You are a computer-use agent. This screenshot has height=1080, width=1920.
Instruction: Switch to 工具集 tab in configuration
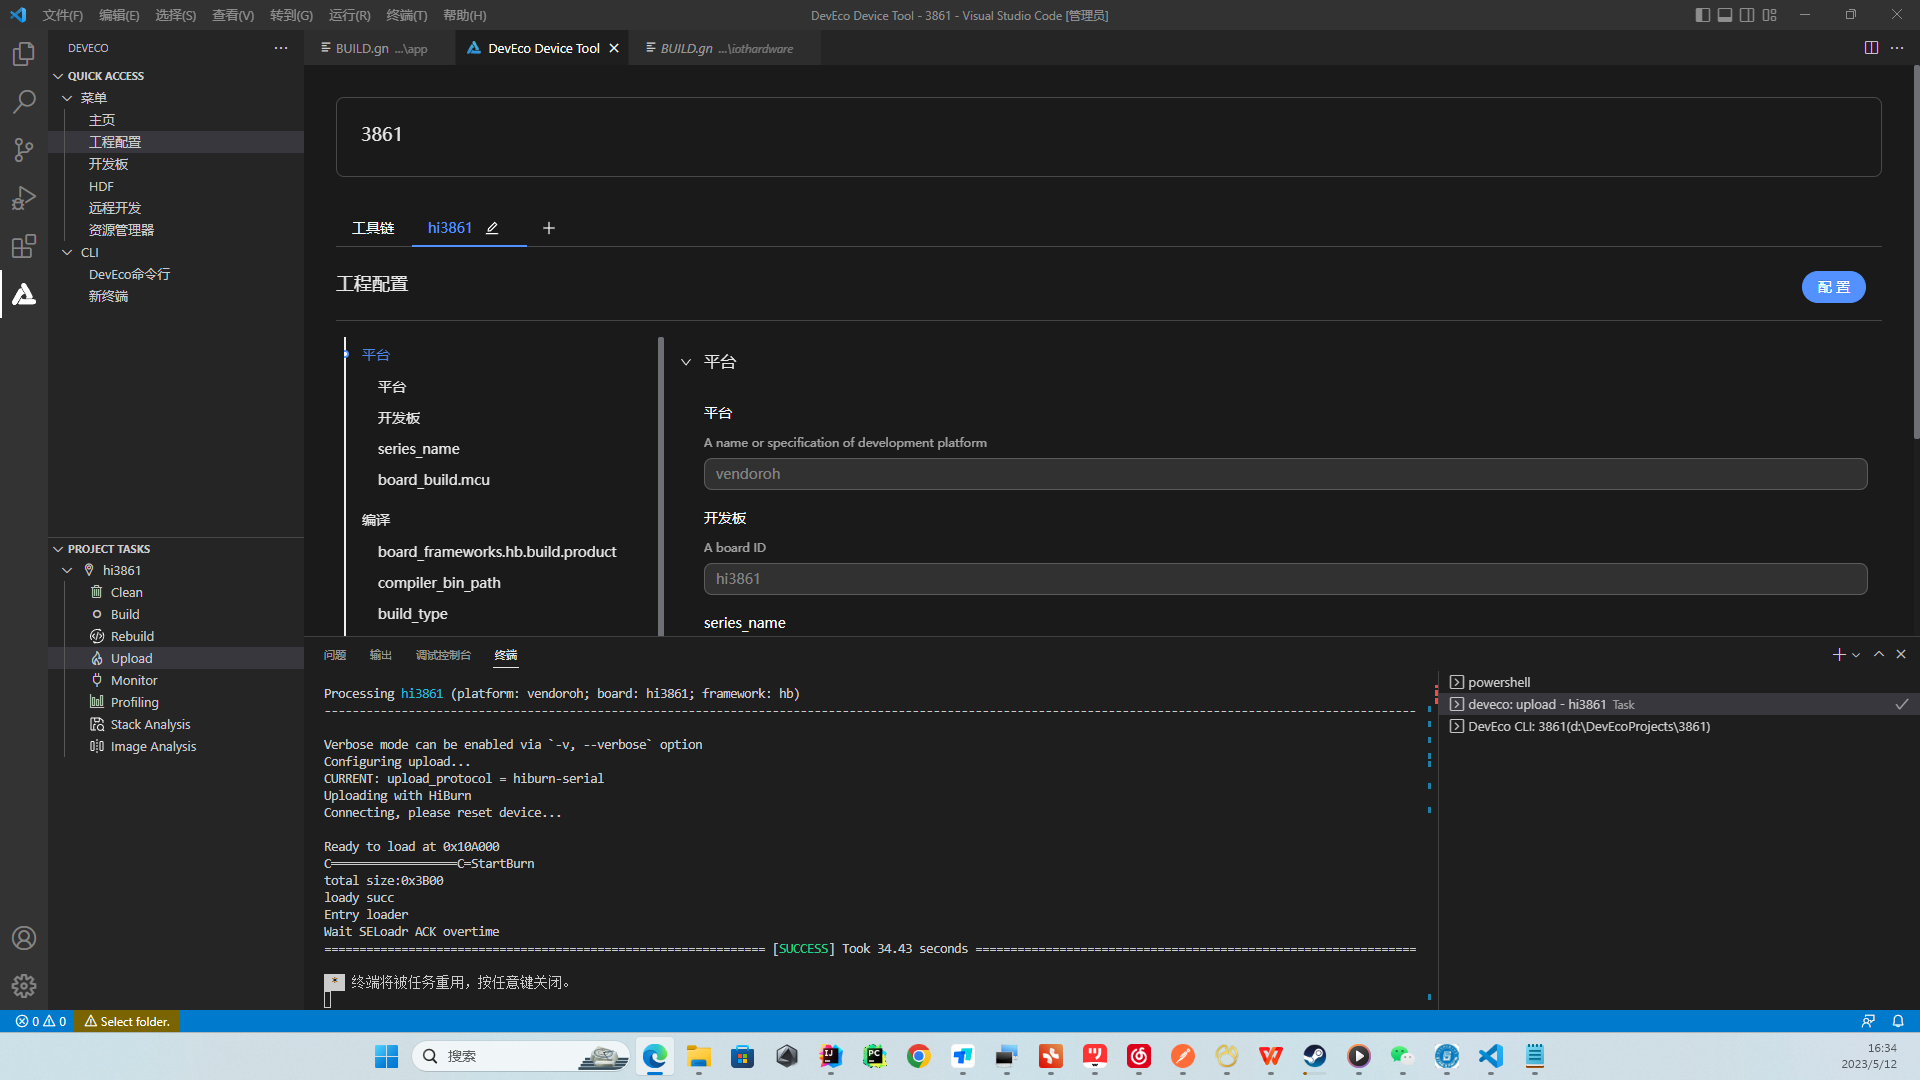[375, 227]
